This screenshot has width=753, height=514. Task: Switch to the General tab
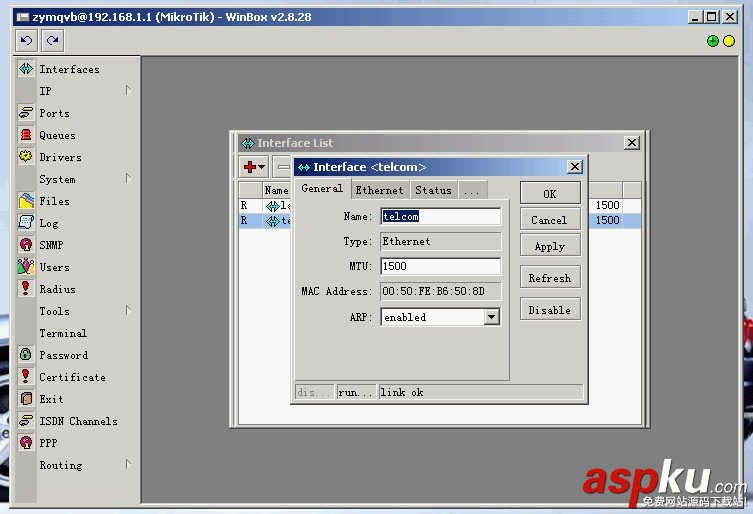[322, 189]
